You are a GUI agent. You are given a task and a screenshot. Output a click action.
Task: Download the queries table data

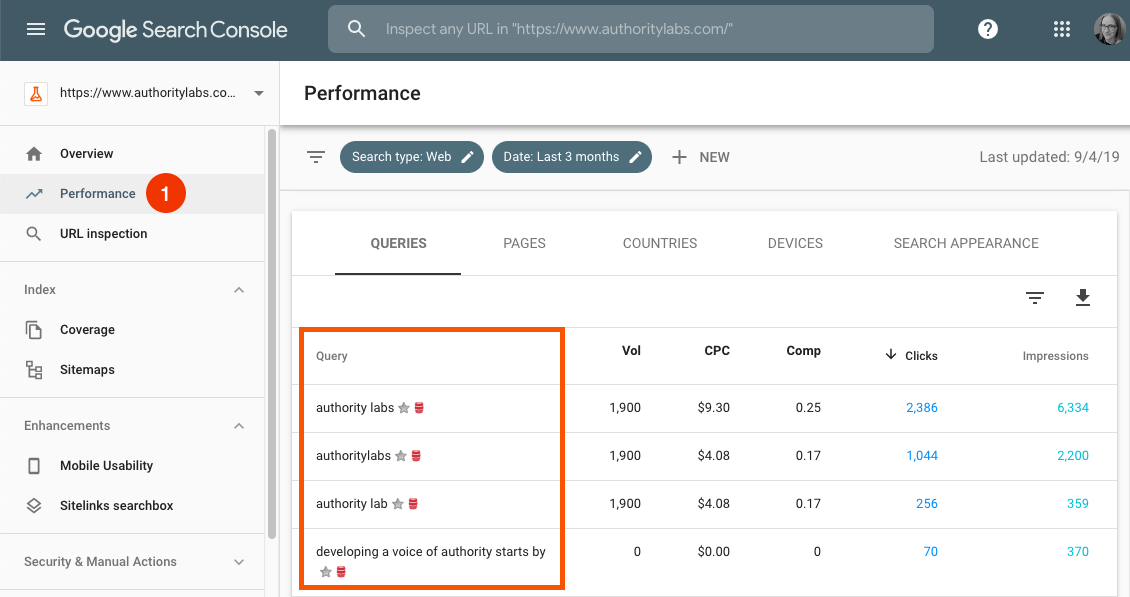tap(1082, 298)
